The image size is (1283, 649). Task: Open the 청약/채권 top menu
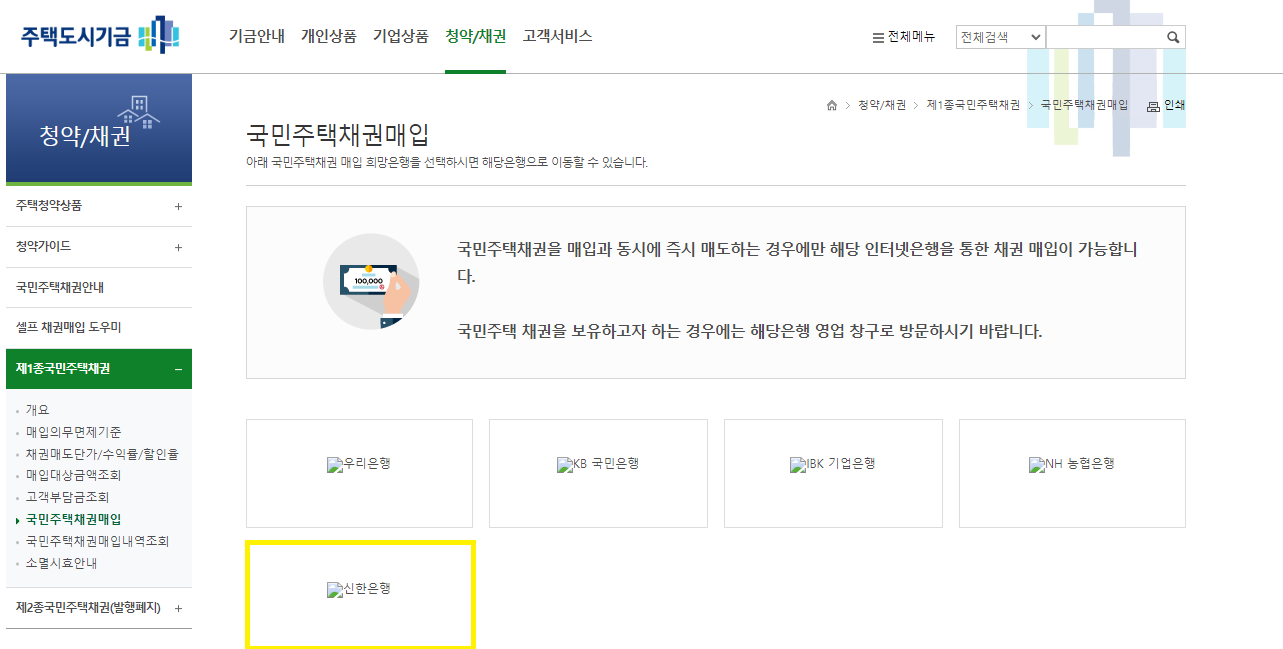[x=476, y=36]
